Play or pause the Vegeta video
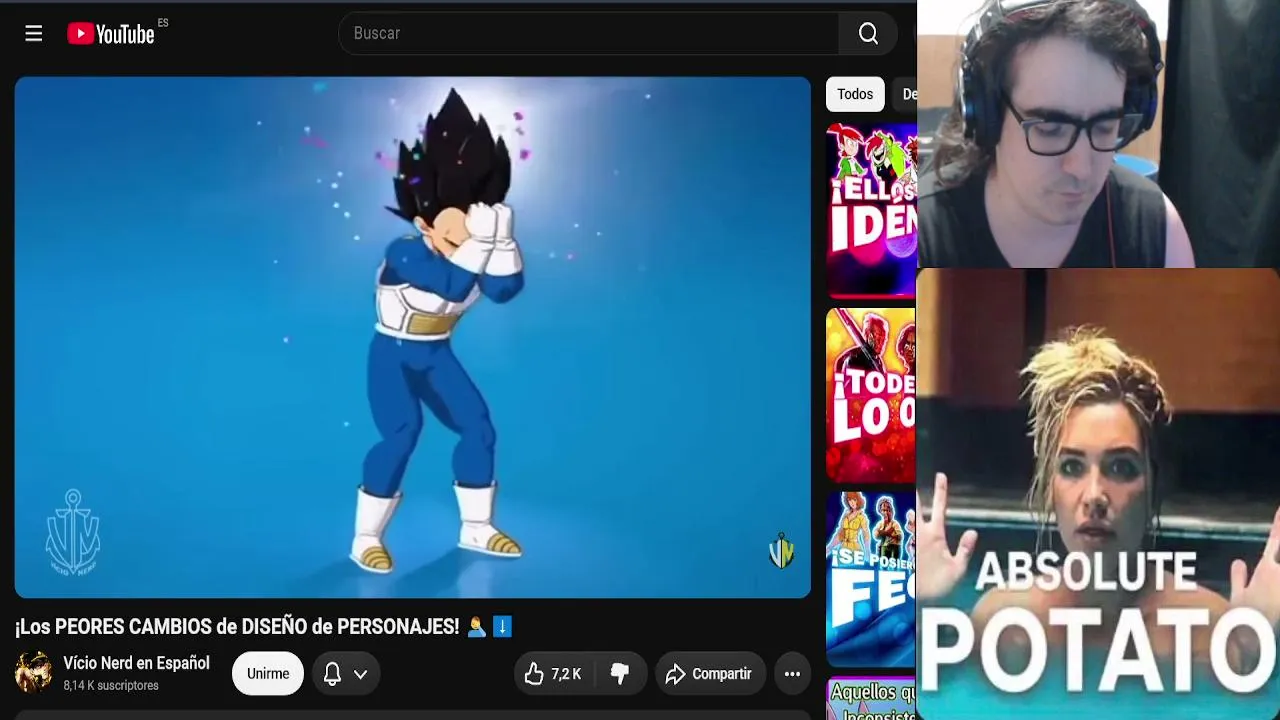The width and height of the screenshot is (1280, 720). (413, 337)
